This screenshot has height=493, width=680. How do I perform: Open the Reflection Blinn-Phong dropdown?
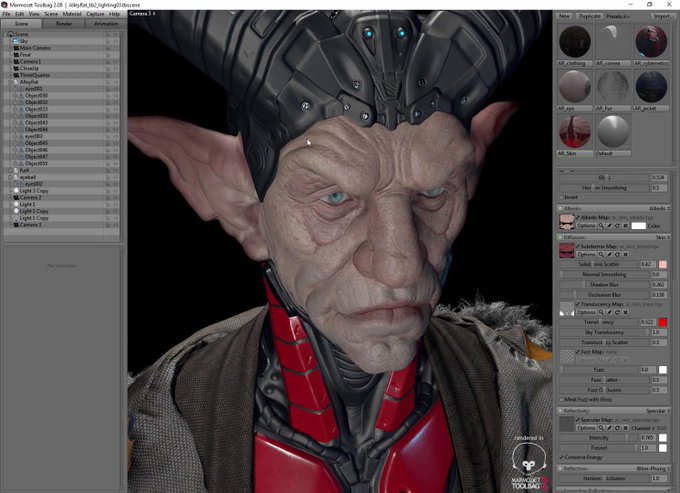[x=653, y=469]
